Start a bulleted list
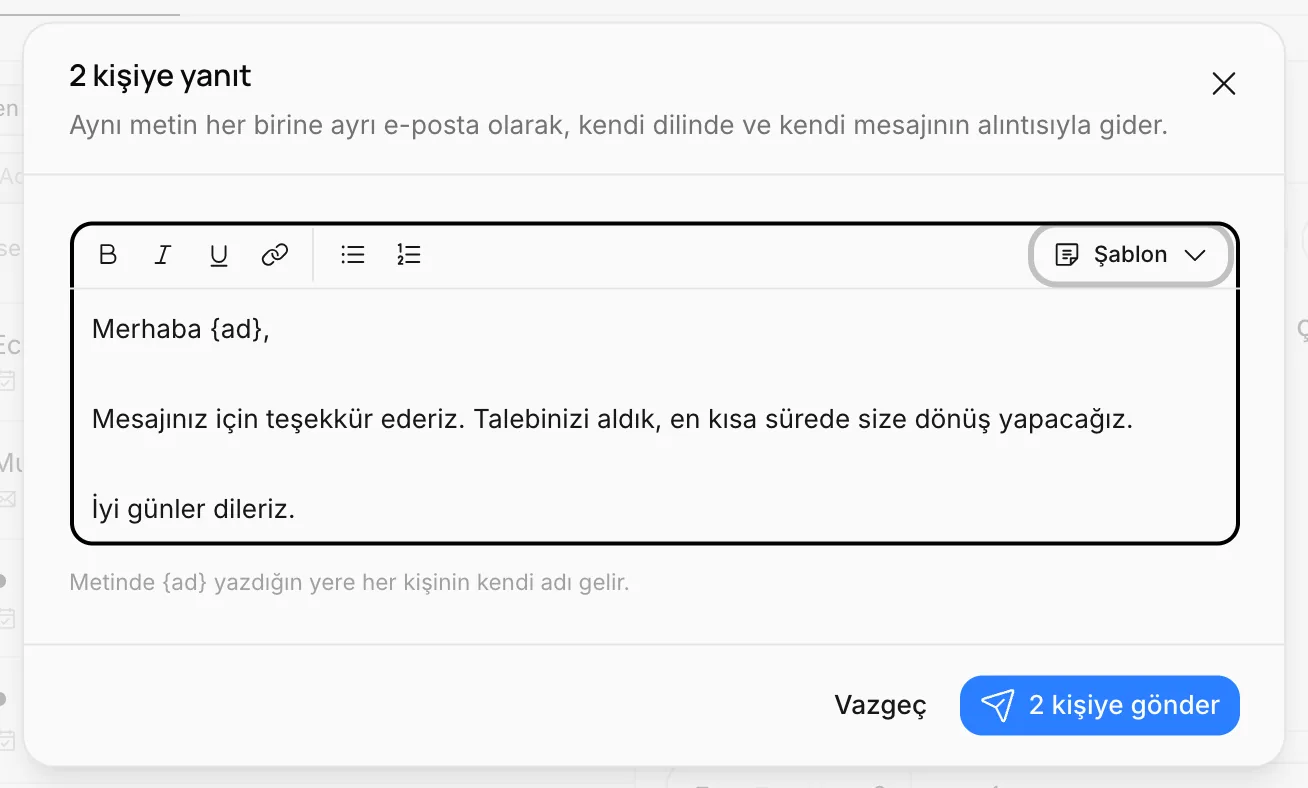 click(352, 255)
